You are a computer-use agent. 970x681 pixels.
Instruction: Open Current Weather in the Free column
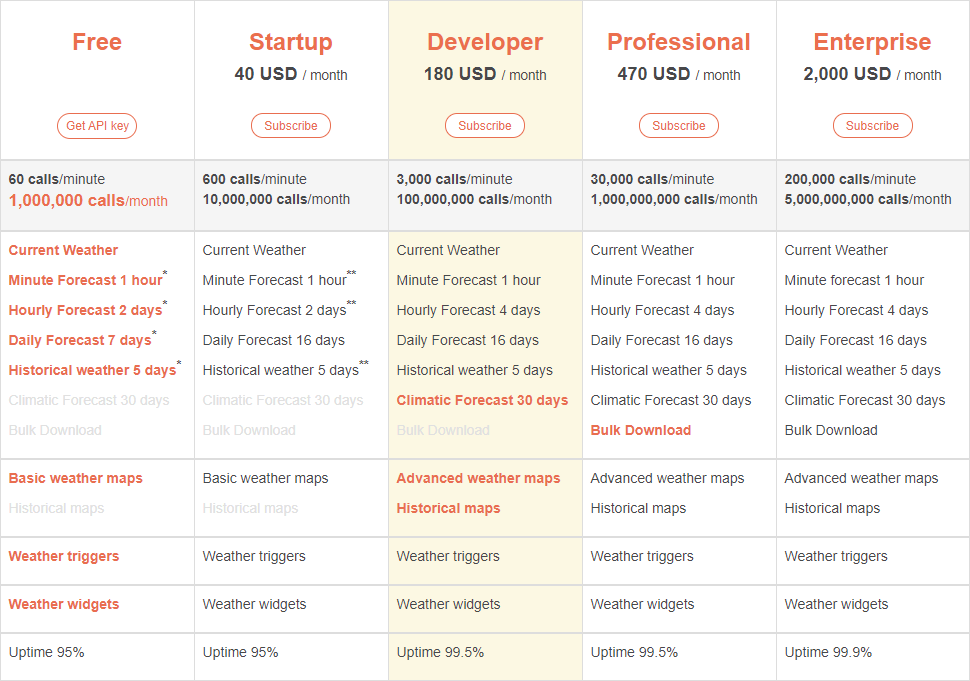coord(63,250)
